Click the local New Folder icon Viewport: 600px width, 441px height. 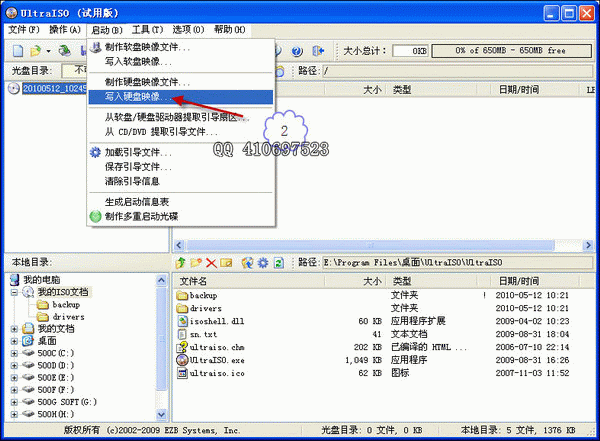point(196,263)
